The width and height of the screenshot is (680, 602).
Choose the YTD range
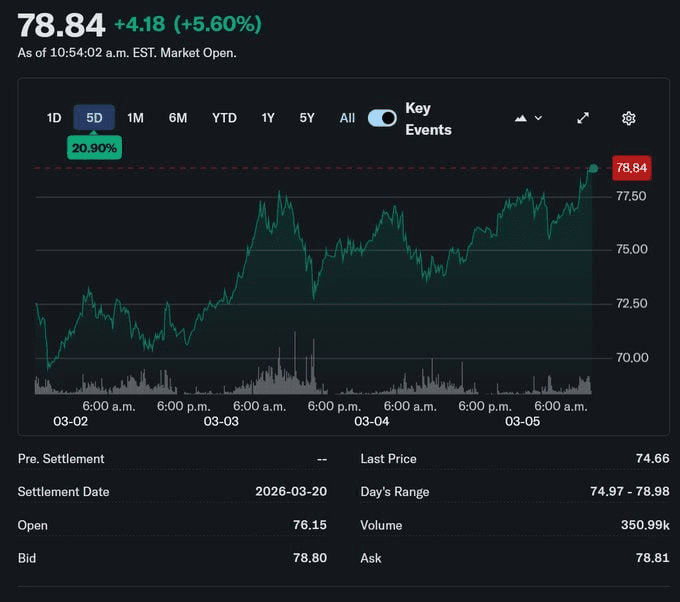(224, 118)
